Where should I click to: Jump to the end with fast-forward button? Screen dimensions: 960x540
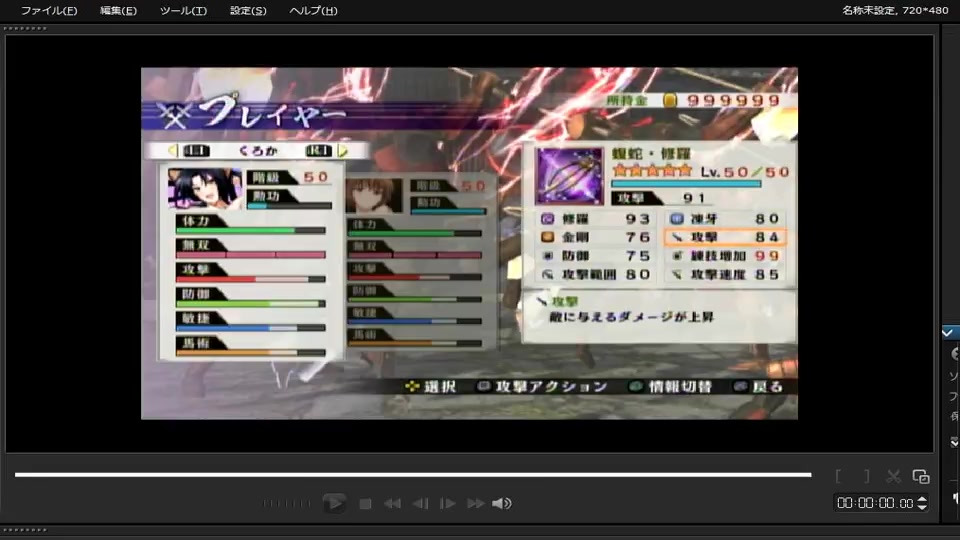pos(476,504)
